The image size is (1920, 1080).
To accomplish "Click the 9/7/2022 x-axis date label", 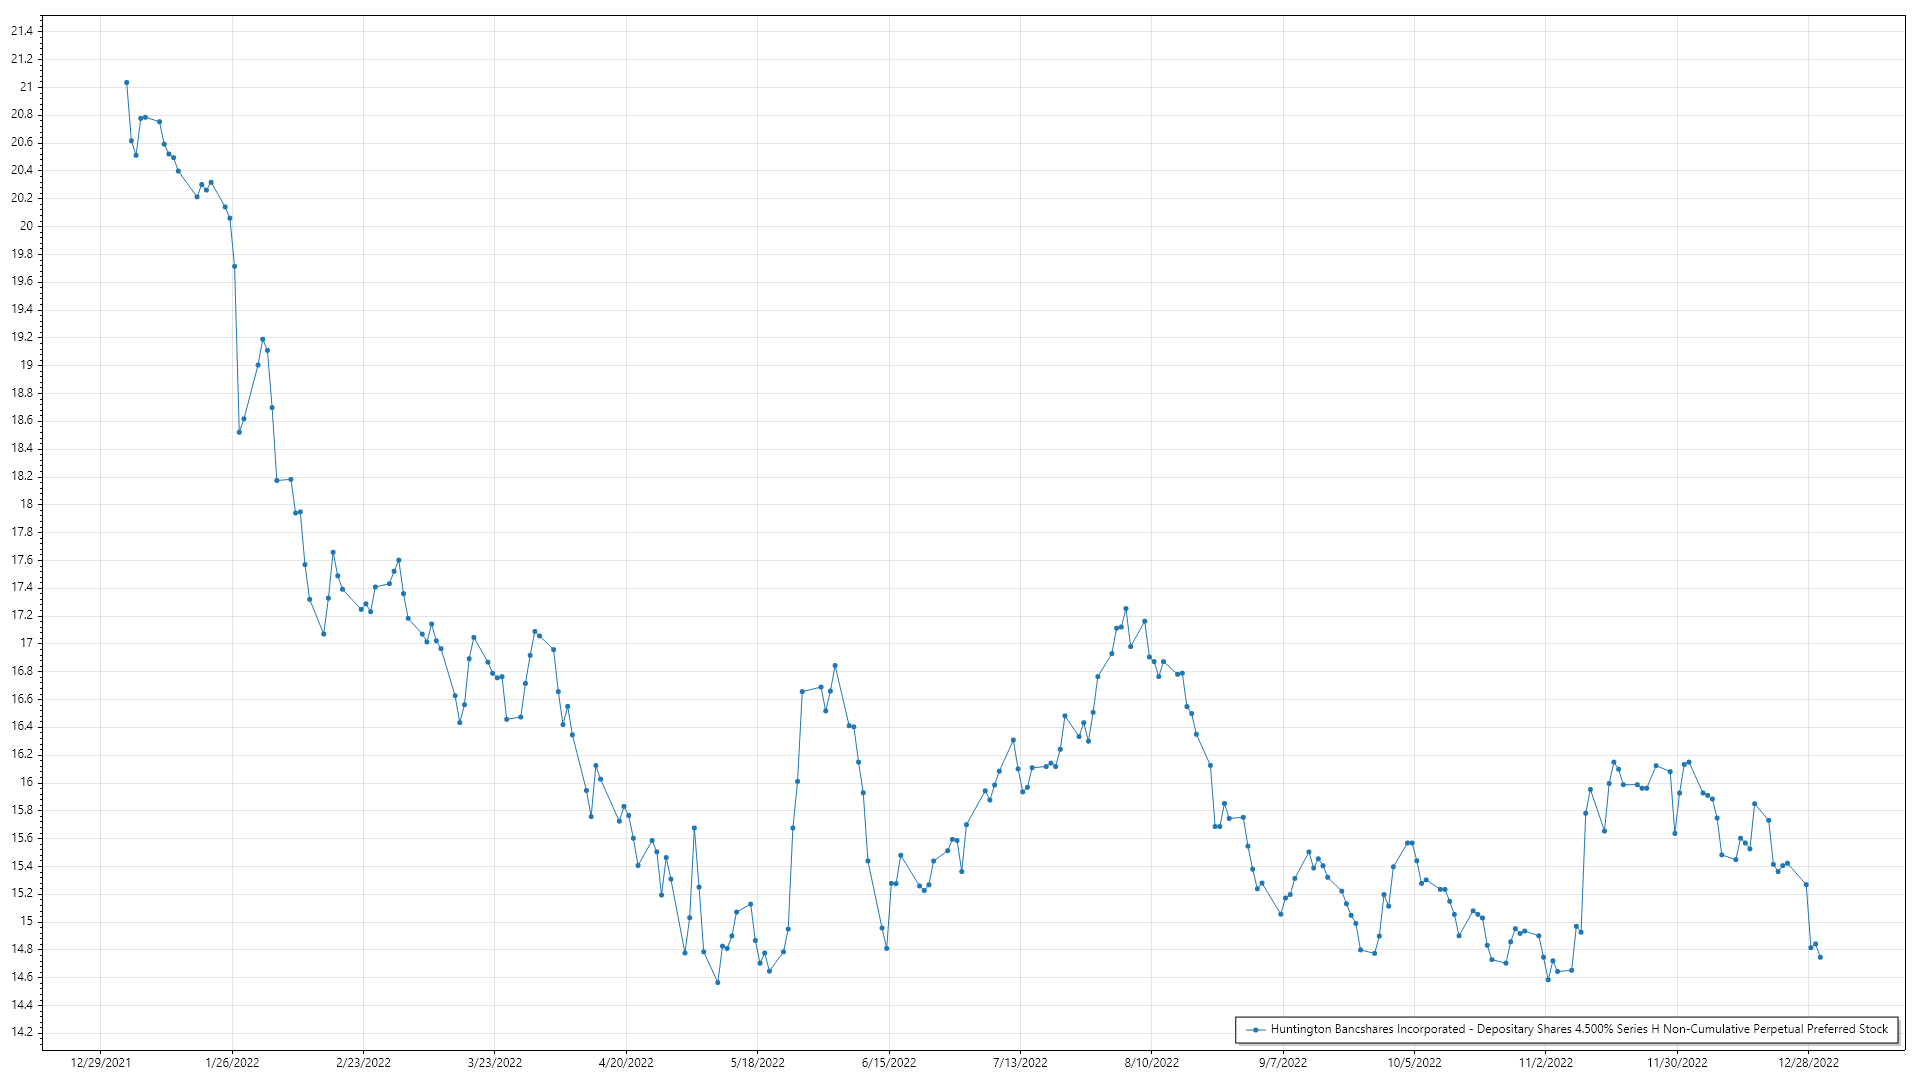I will pos(1283,1063).
